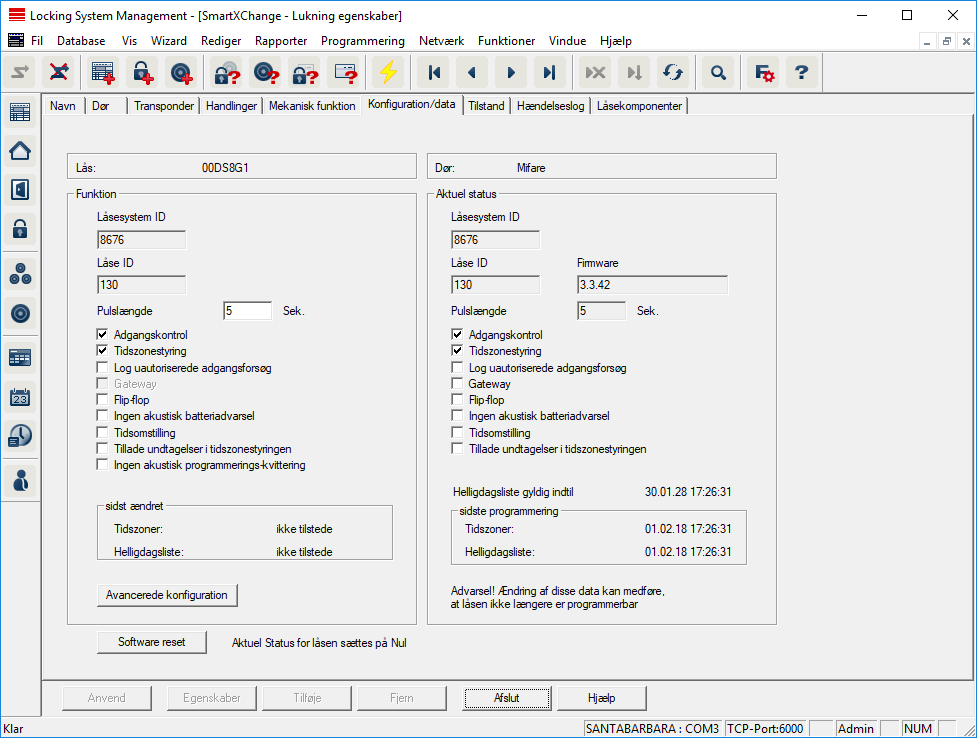Jump to the first record arrow

(x=434, y=72)
